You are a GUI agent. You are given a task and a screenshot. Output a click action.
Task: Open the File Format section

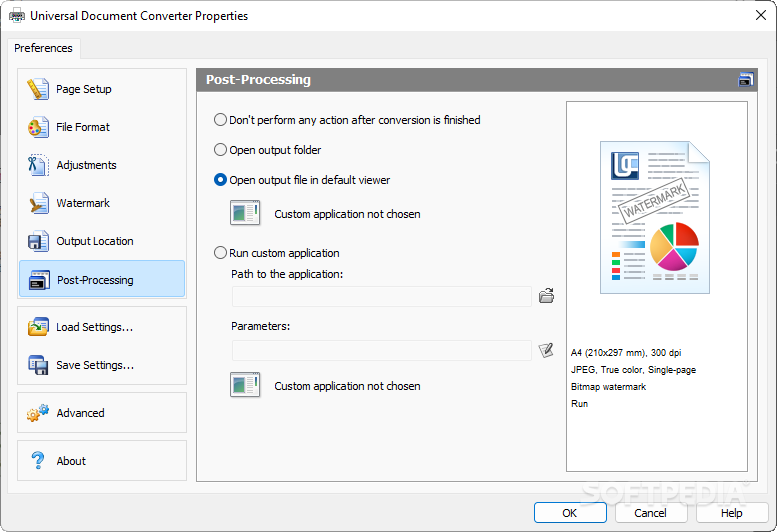[102, 127]
